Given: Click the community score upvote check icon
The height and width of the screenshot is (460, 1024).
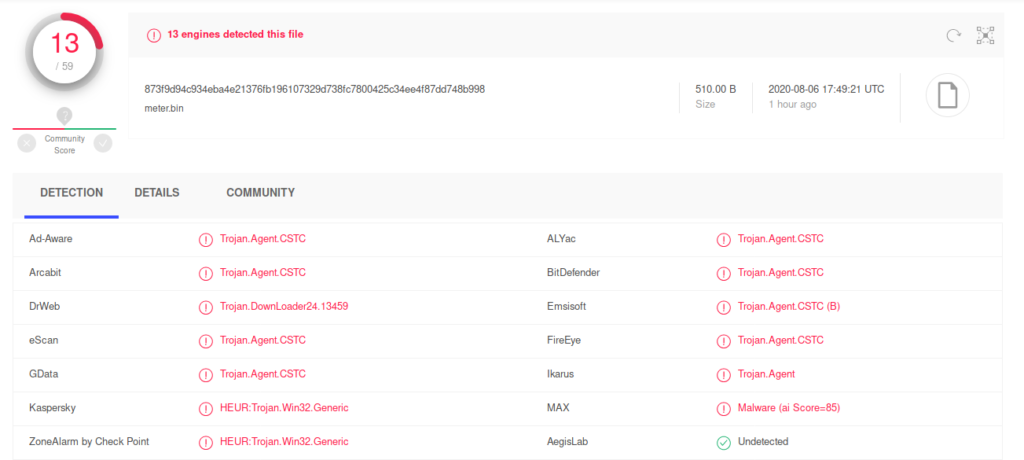Looking at the screenshot, I should [x=102, y=143].
